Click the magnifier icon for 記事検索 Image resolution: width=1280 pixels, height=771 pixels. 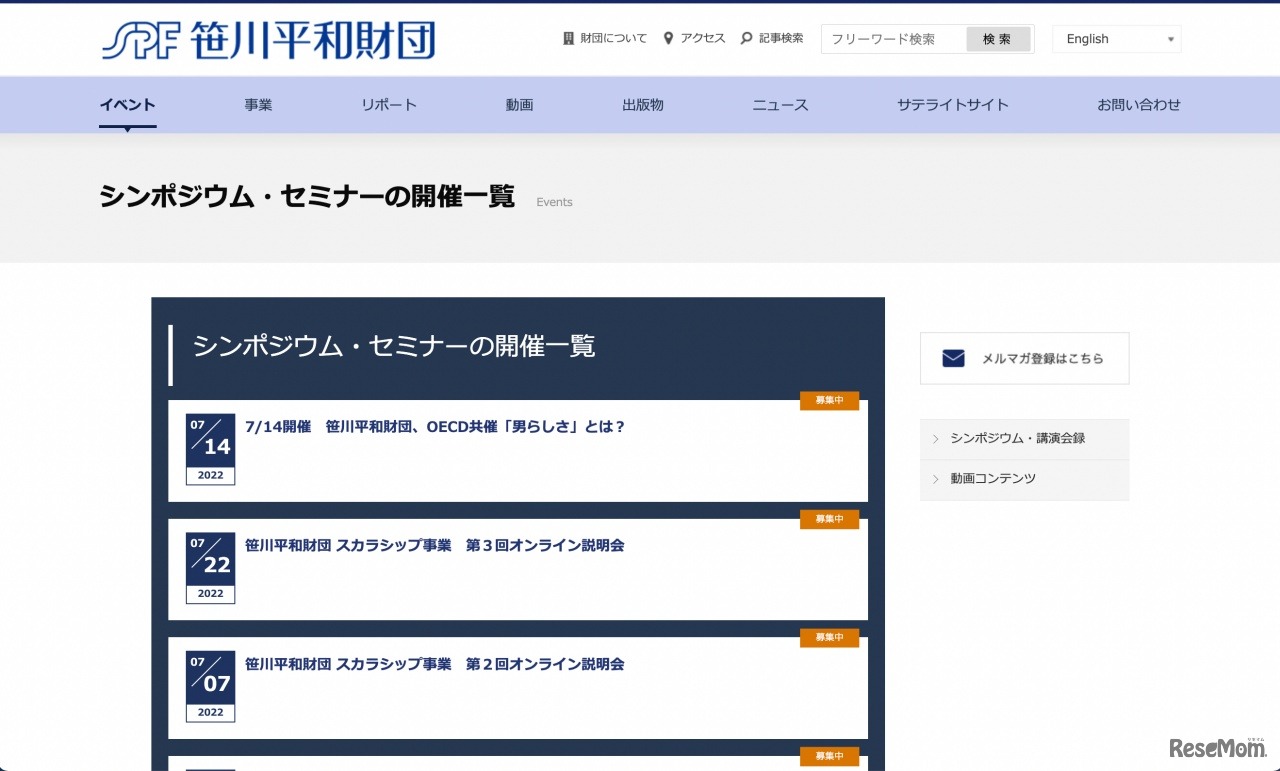tap(746, 39)
